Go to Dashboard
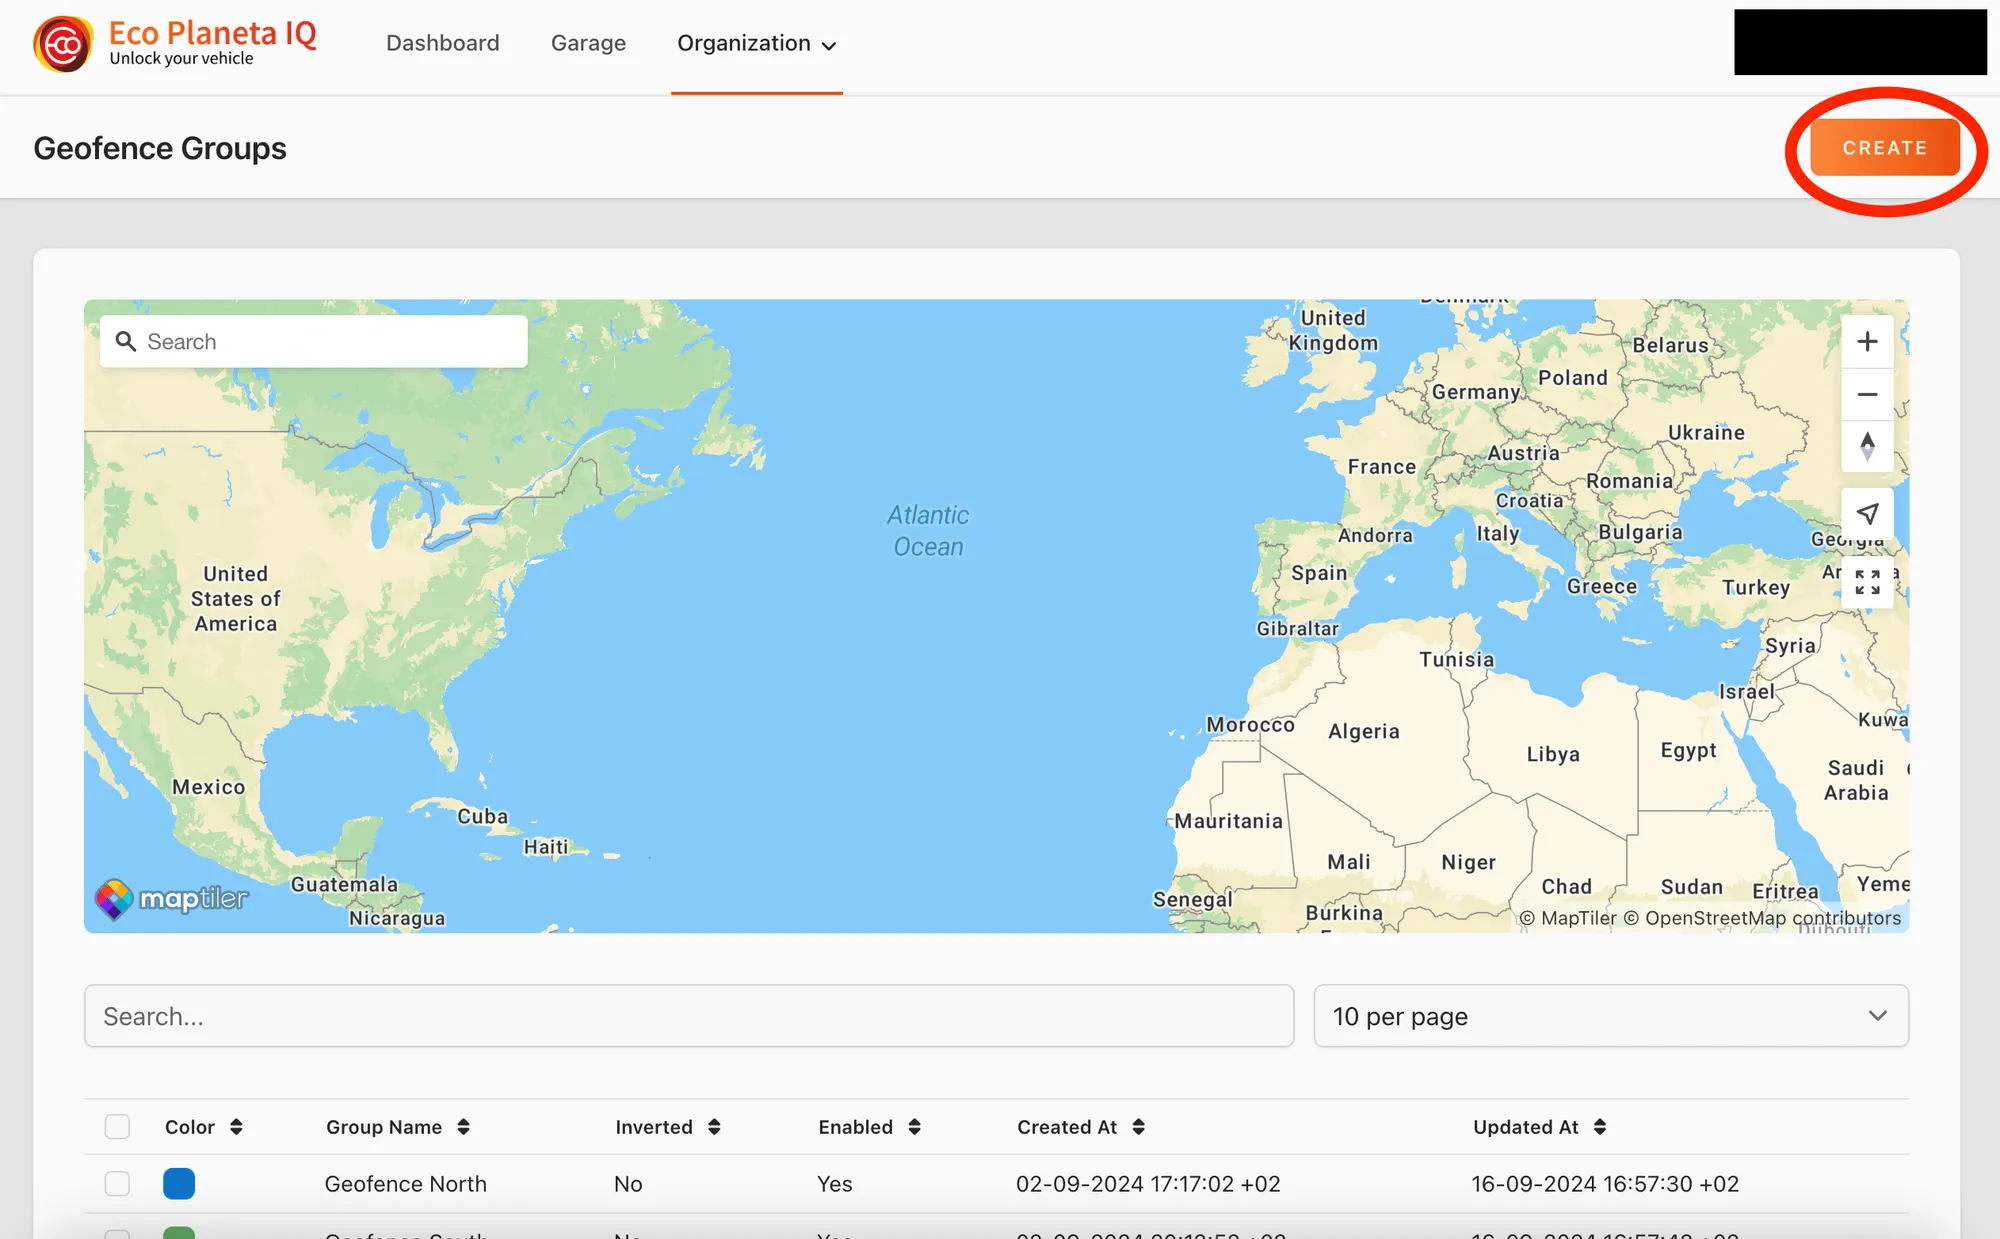This screenshot has width=2000, height=1239. (443, 43)
